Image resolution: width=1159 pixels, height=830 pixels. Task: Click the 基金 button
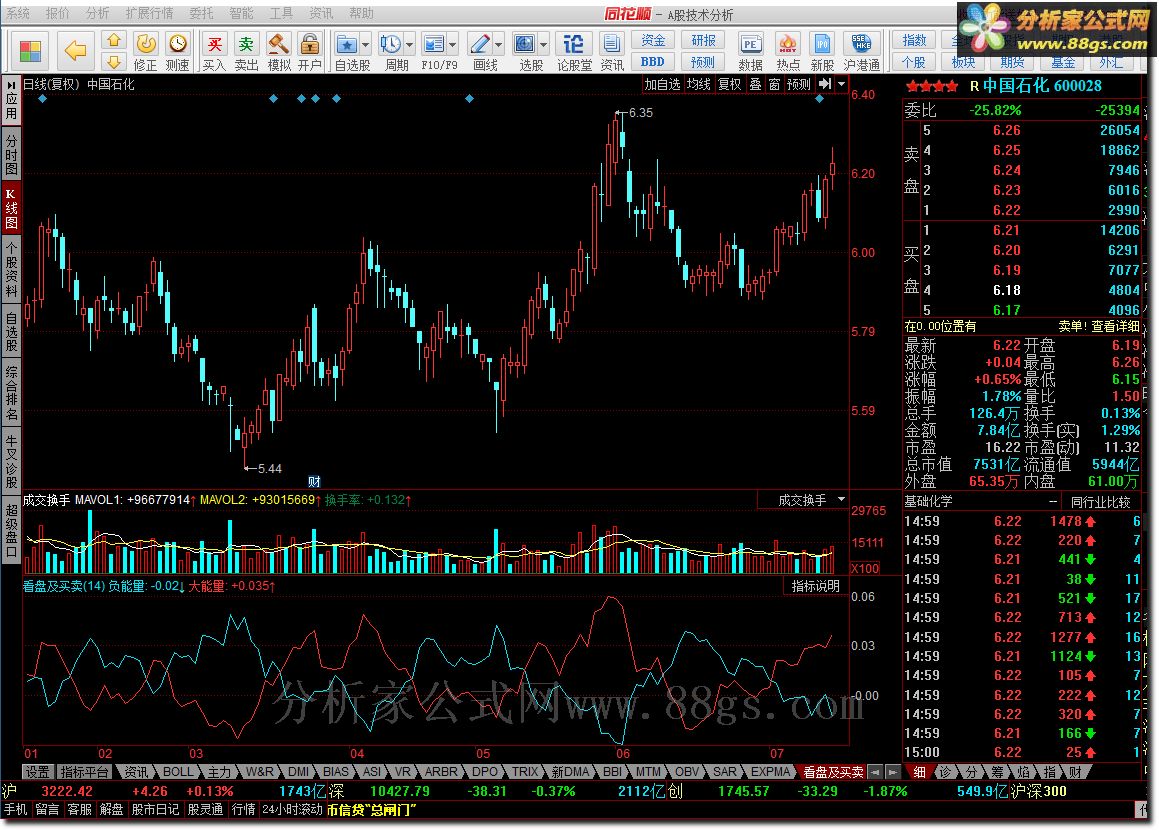click(1063, 62)
